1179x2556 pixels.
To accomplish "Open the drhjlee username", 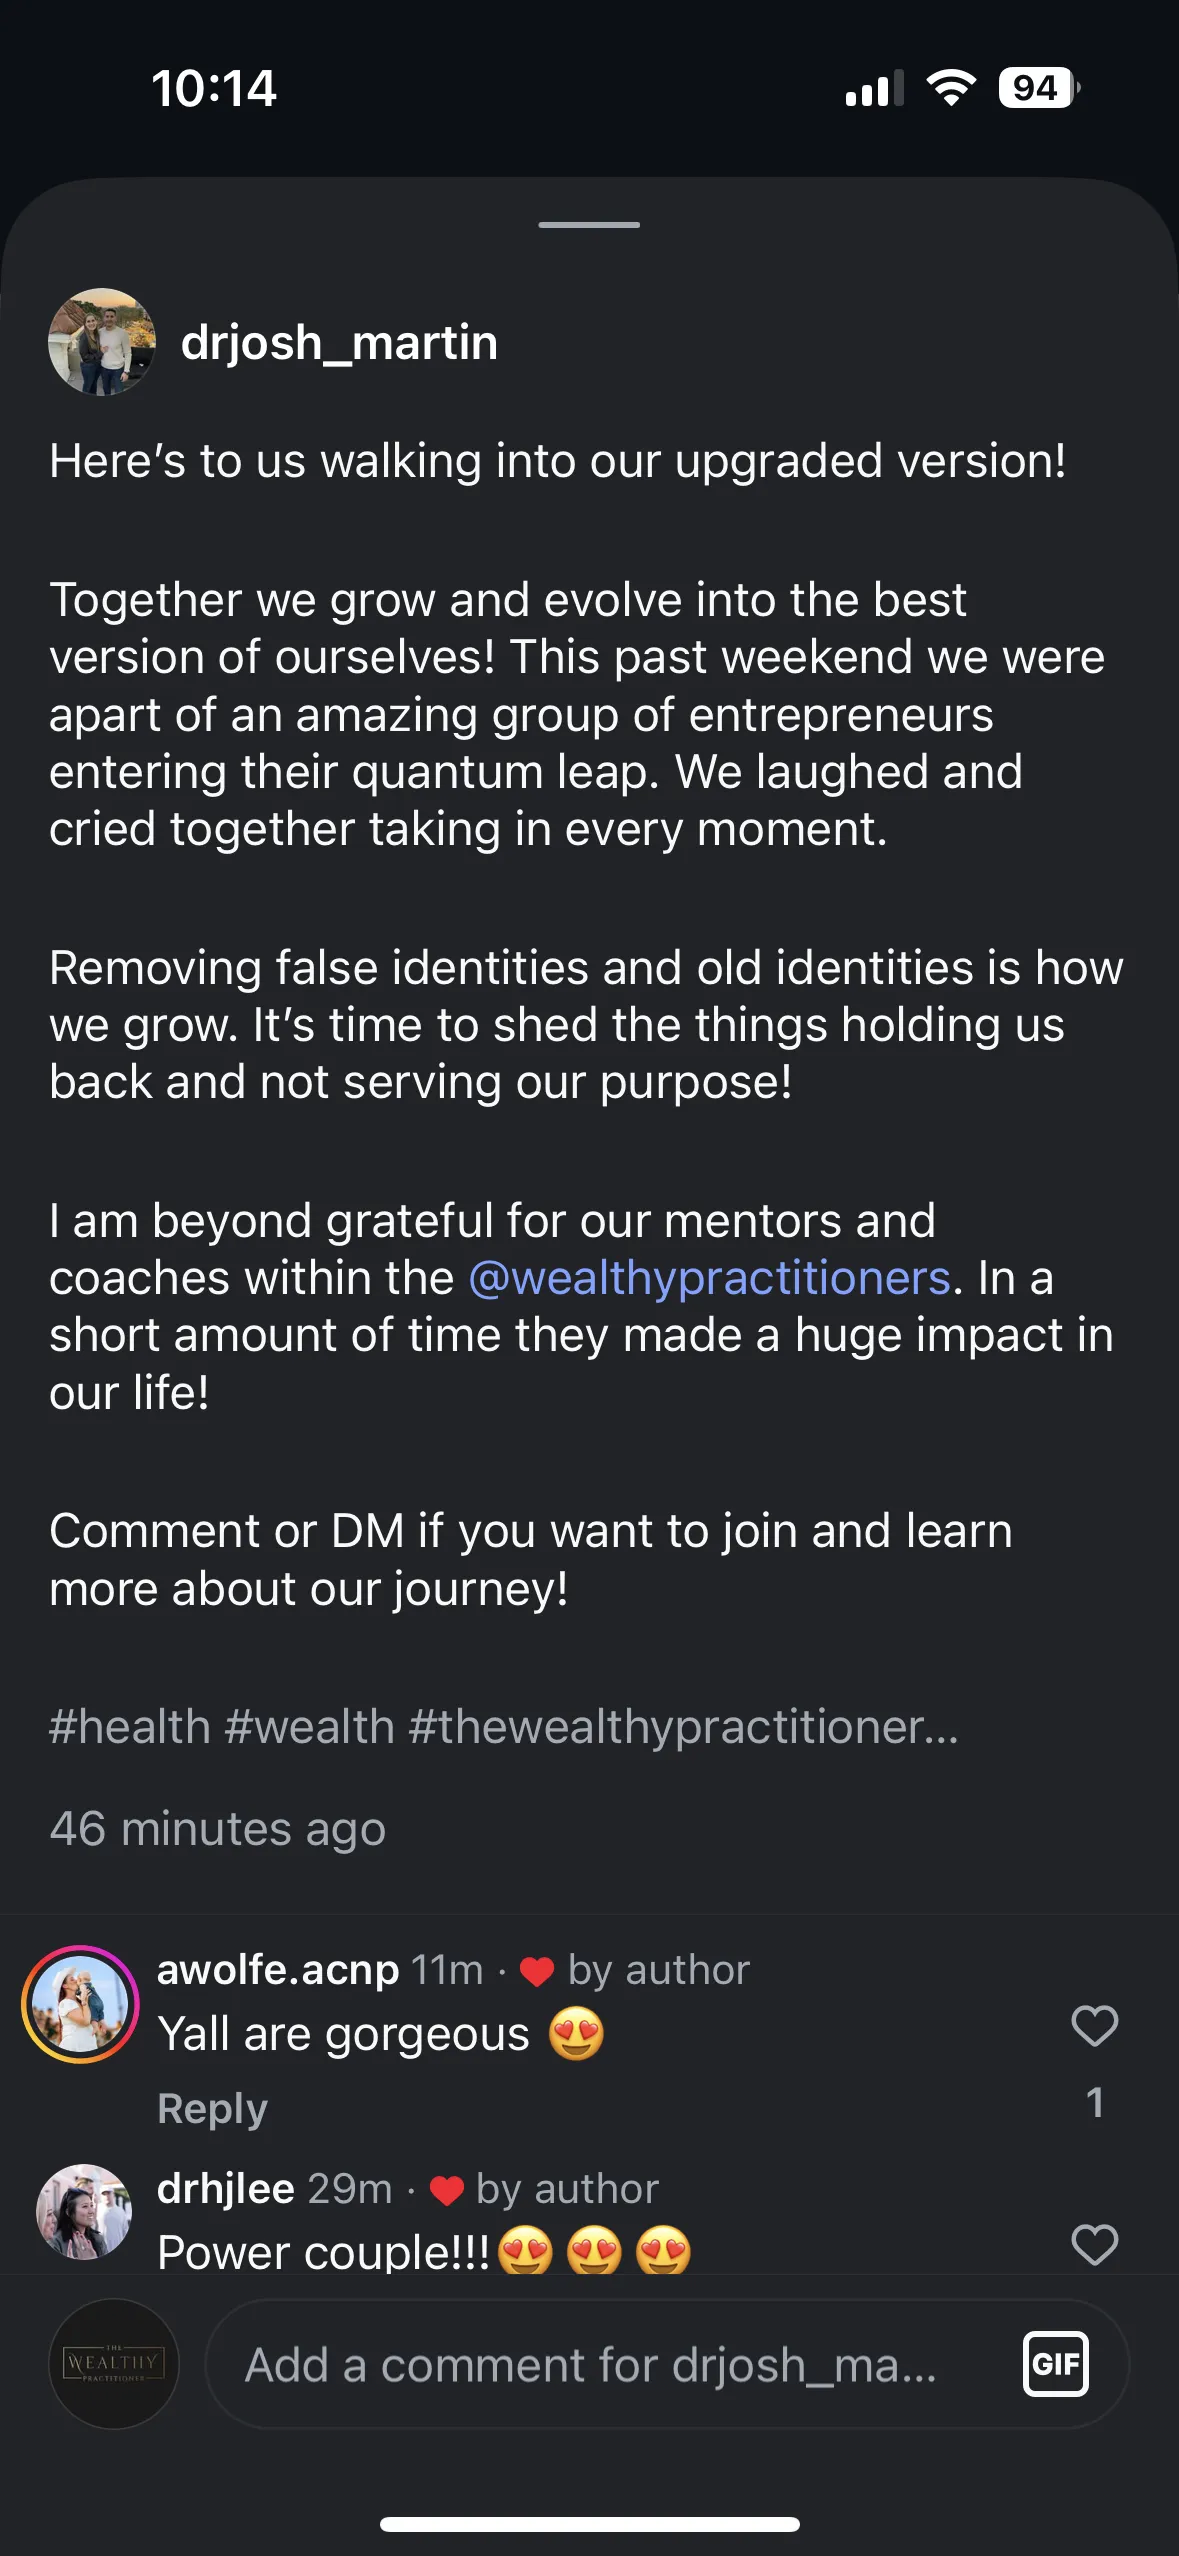I will [226, 2189].
